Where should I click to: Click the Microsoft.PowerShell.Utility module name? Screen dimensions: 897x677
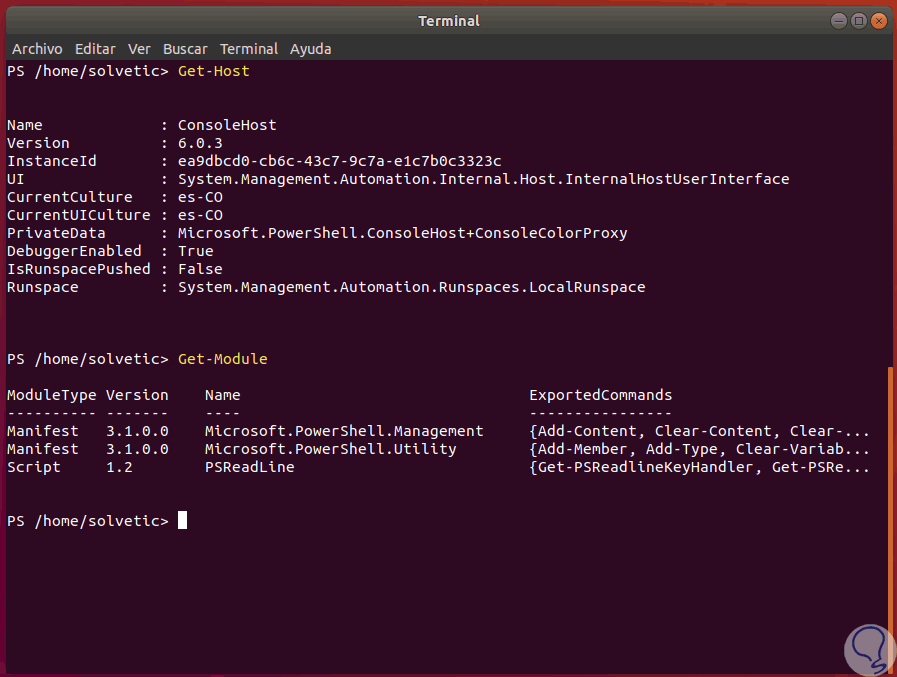[x=330, y=449]
